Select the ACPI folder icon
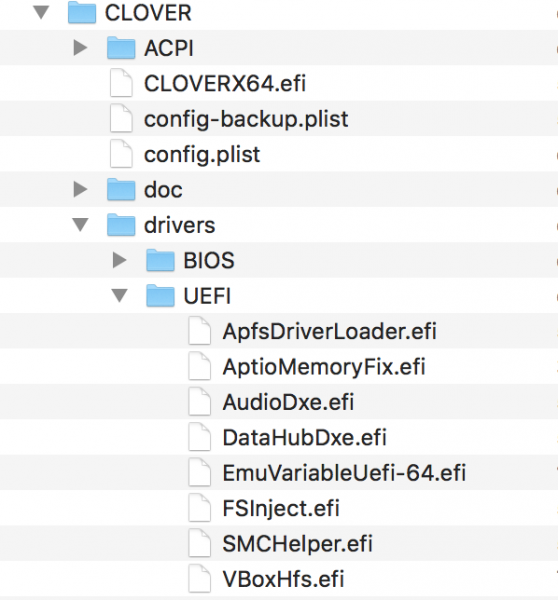The height and width of the screenshot is (600, 558). (121, 48)
